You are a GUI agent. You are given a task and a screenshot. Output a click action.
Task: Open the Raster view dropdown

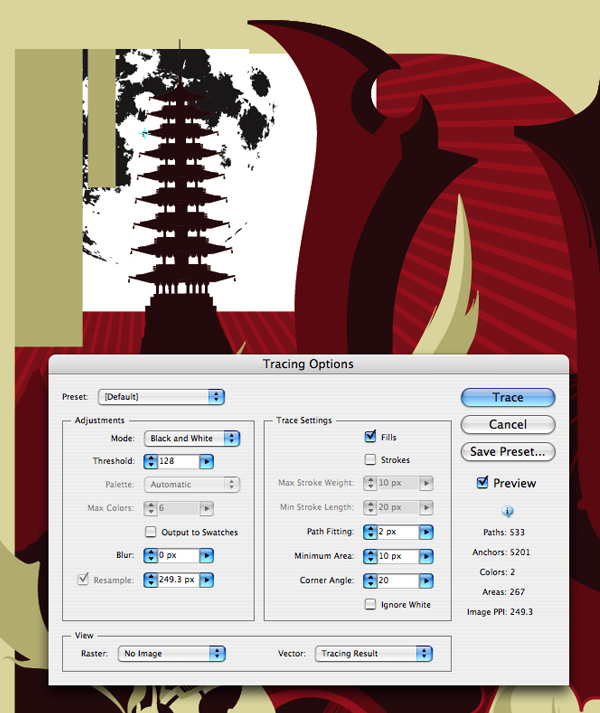point(171,653)
